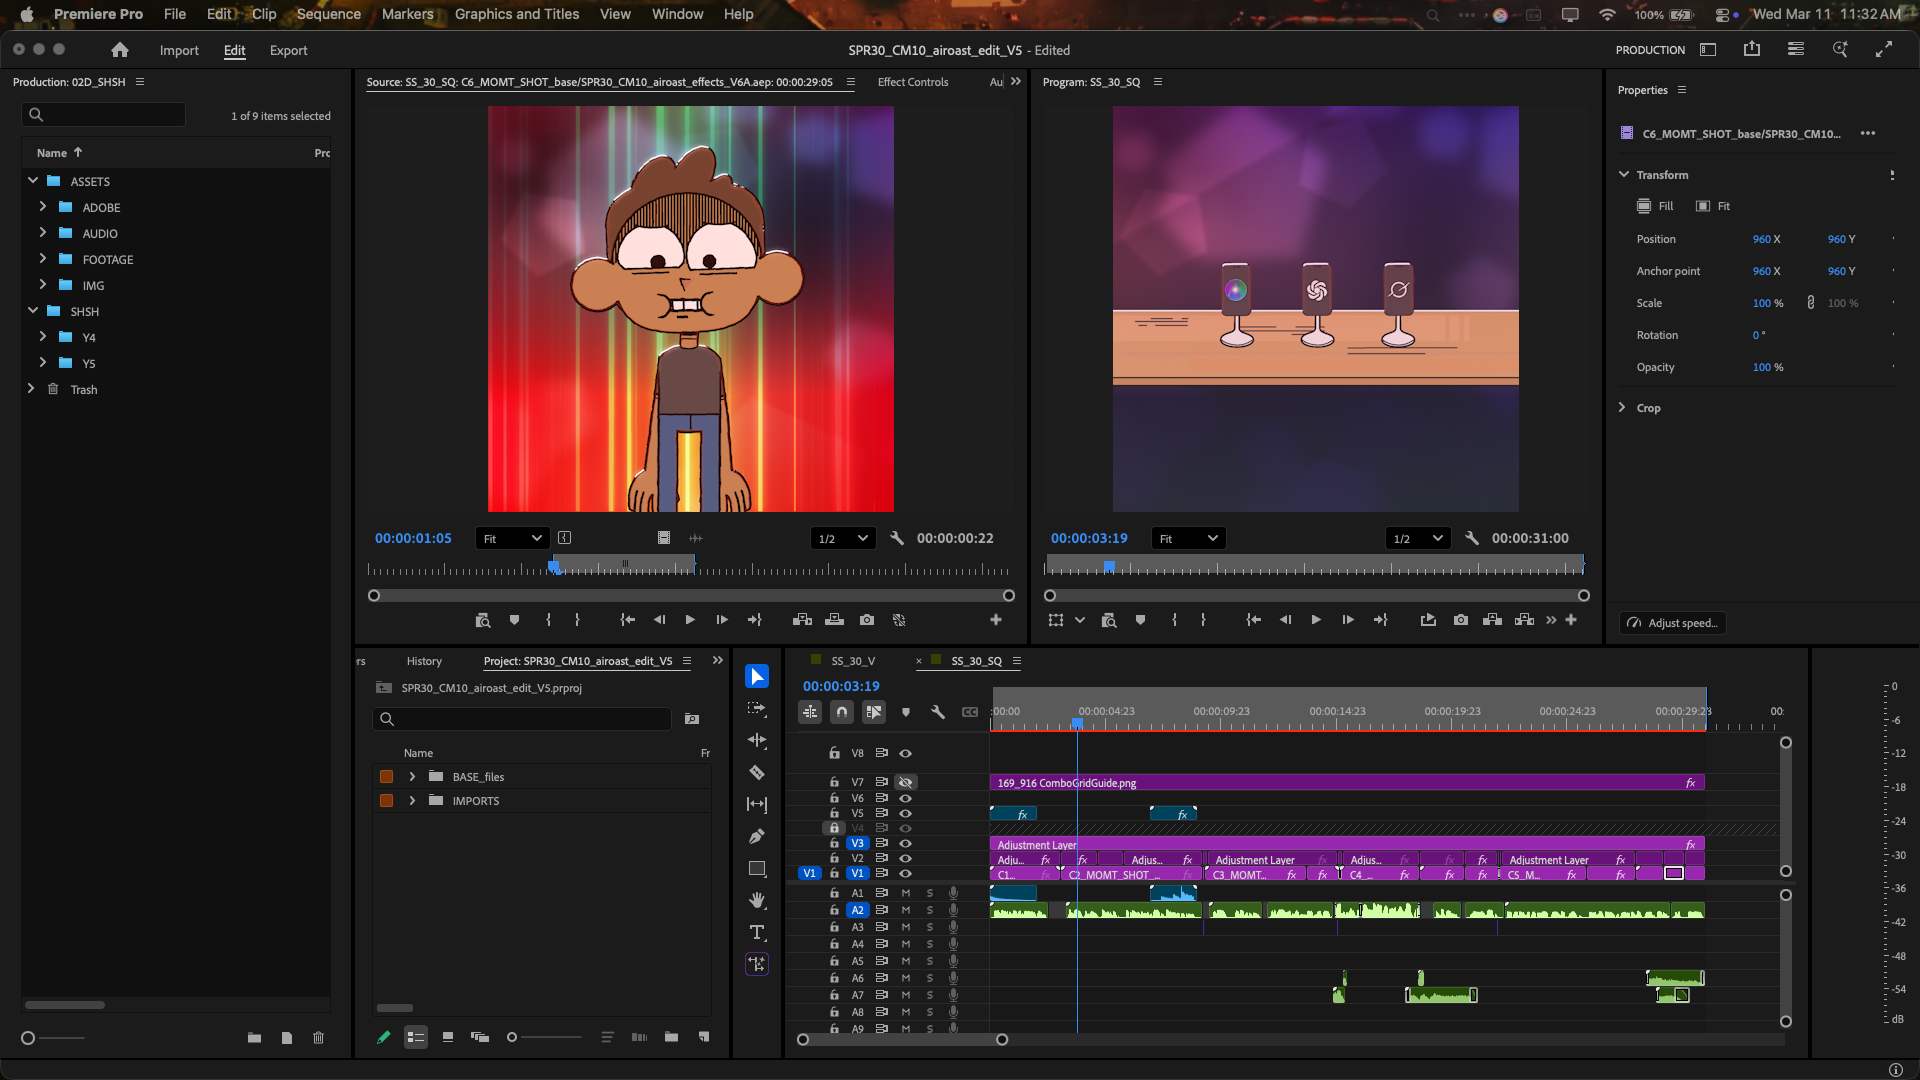Select the Razor tool
This screenshot has width=1920, height=1080.
(757, 773)
